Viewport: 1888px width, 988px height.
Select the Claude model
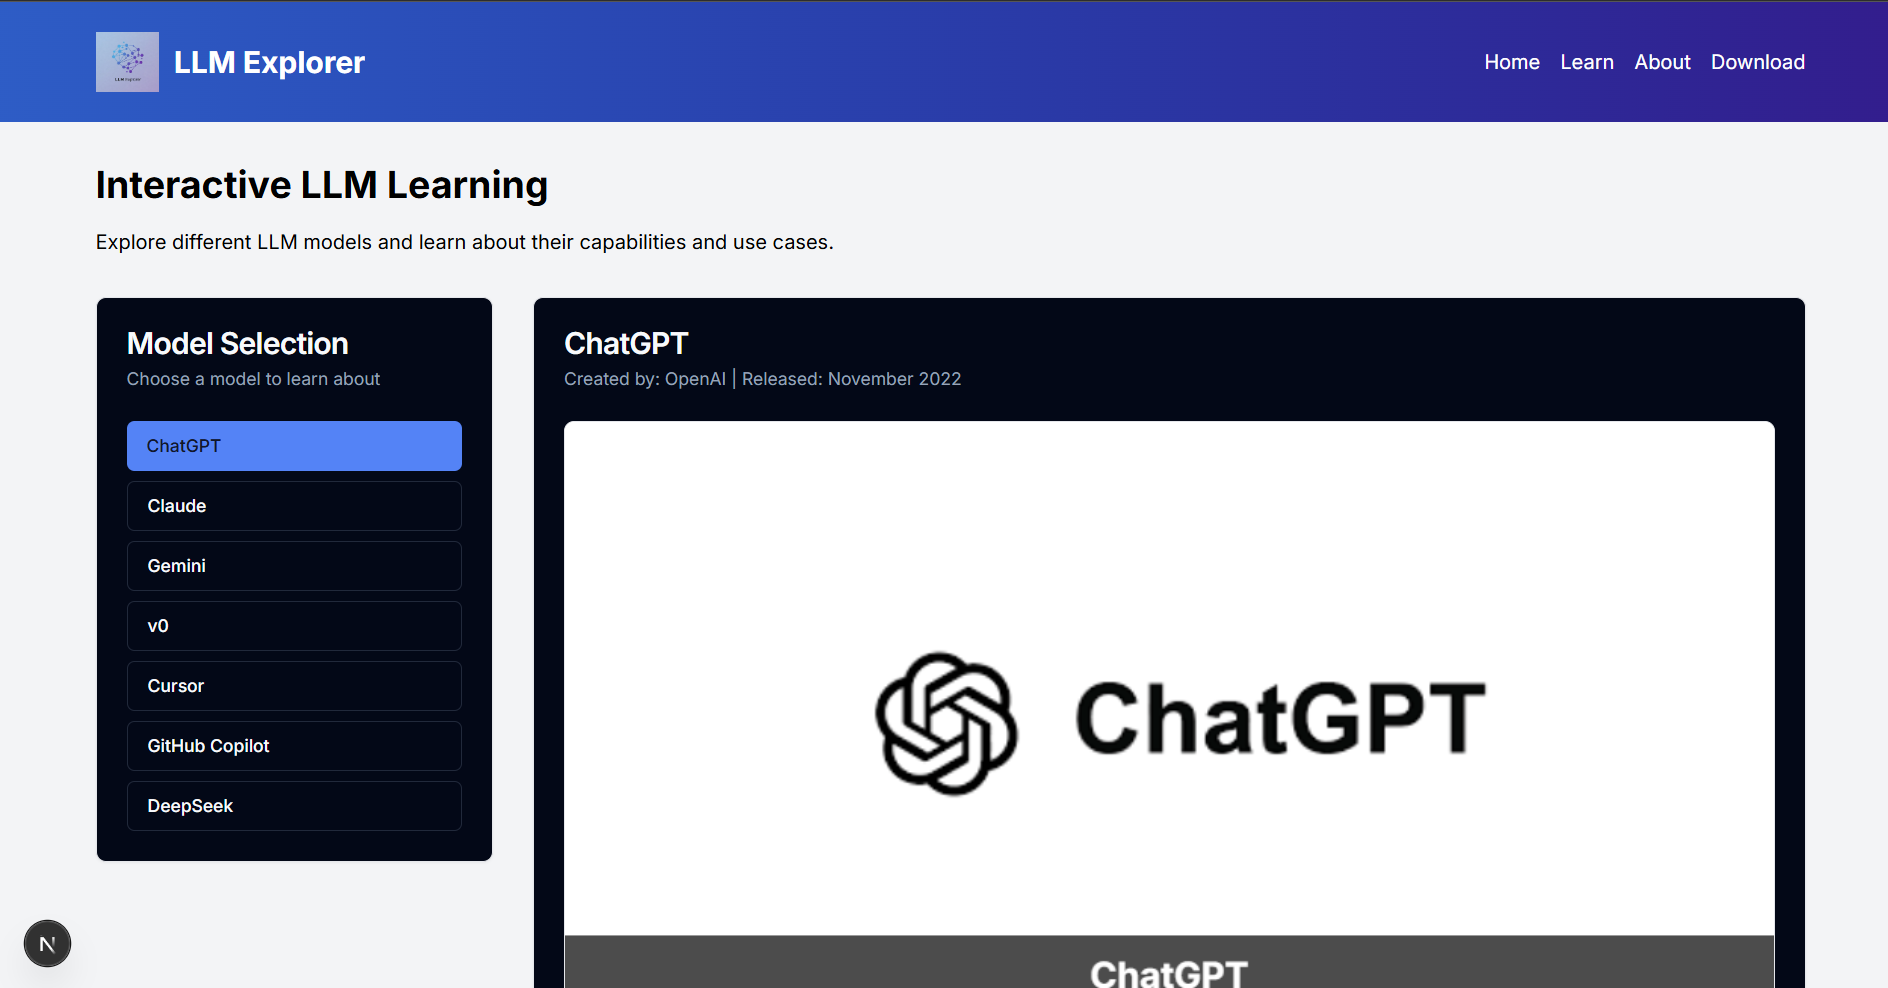pos(294,506)
